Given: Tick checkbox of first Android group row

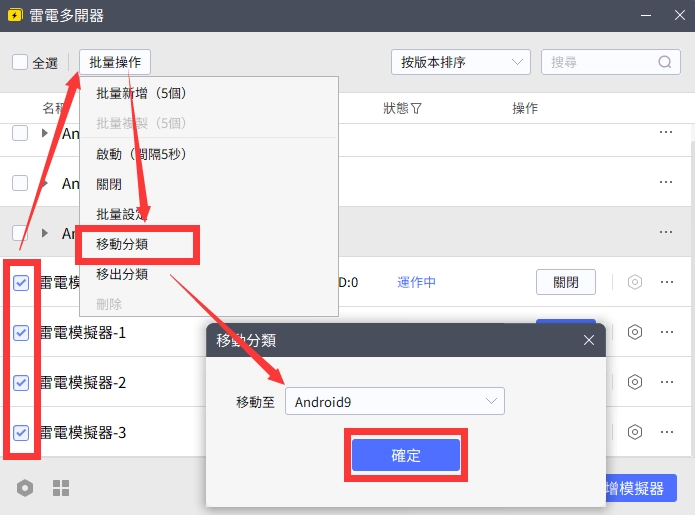Looking at the screenshot, I should click(x=20, y=133).
